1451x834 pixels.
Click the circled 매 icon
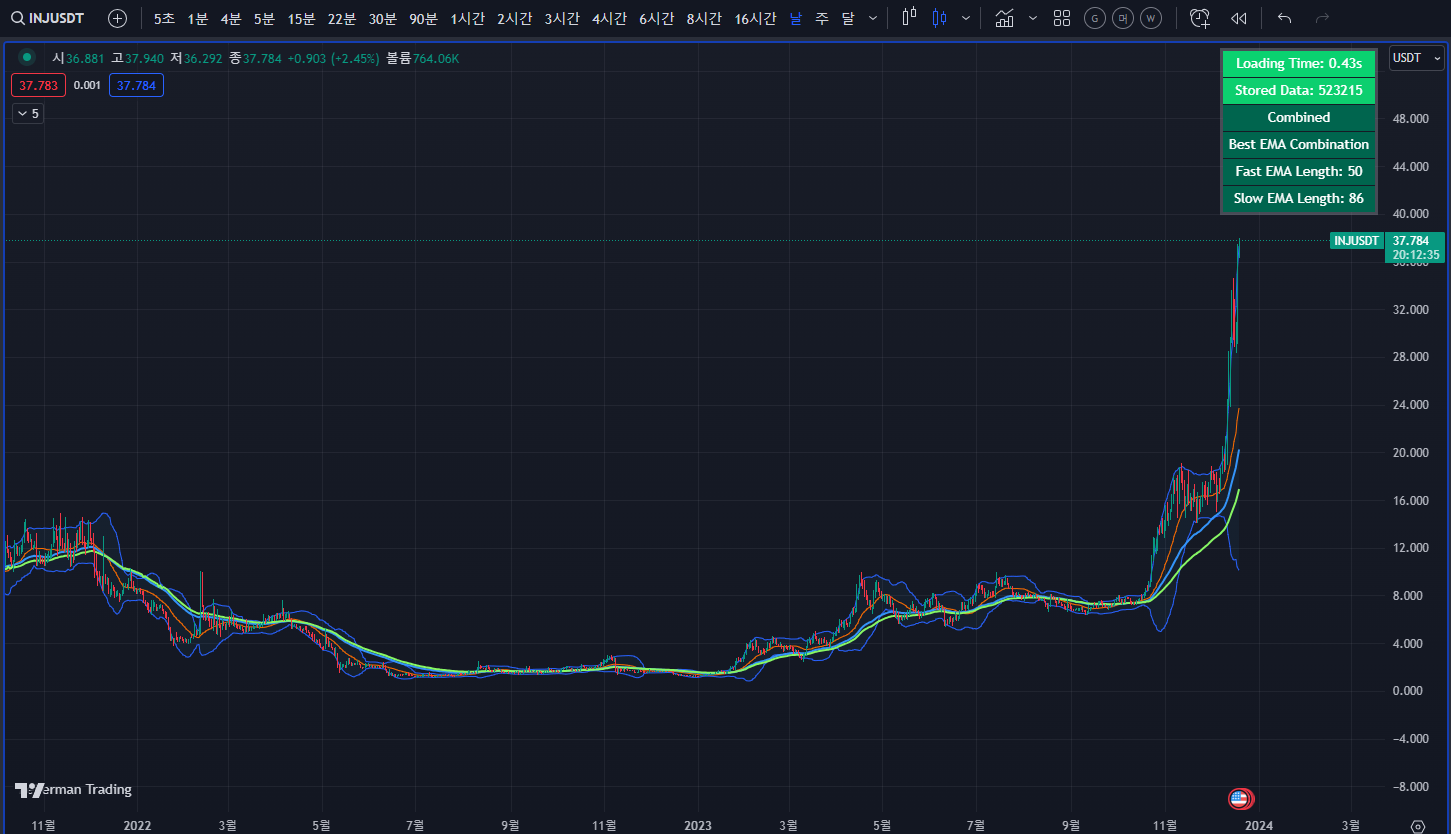pos(1123,18)
